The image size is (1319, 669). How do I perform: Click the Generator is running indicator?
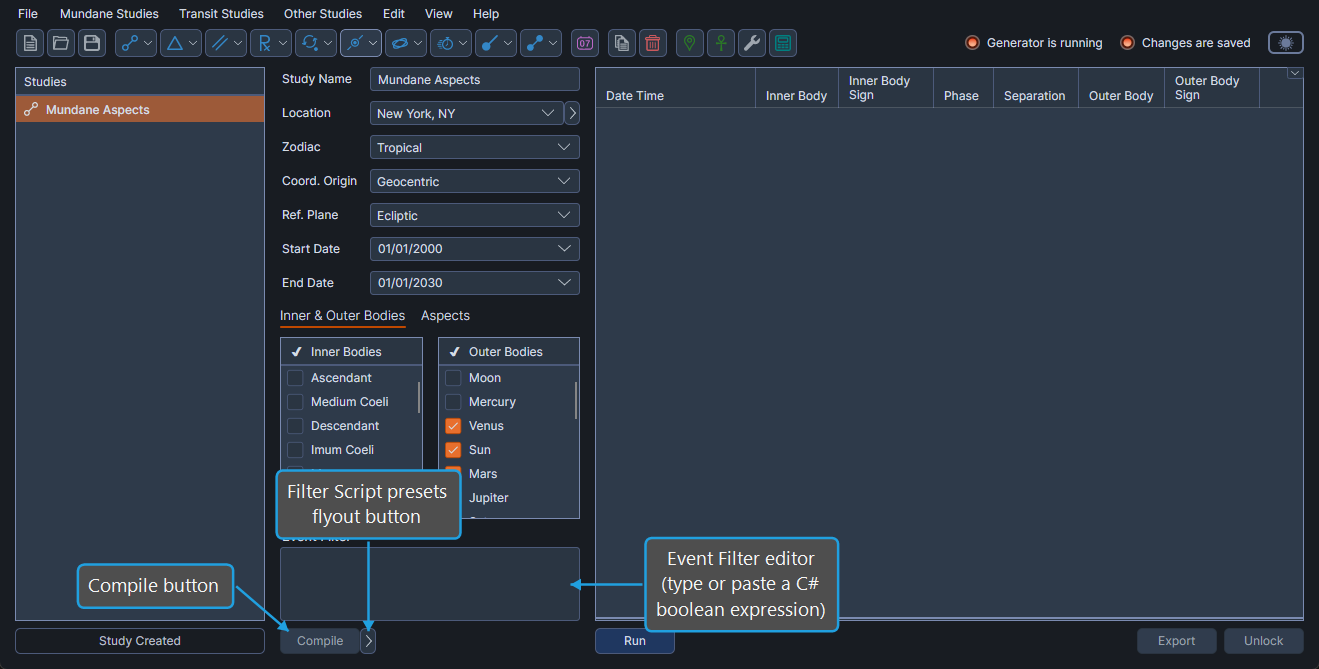tap(1033, 43)
